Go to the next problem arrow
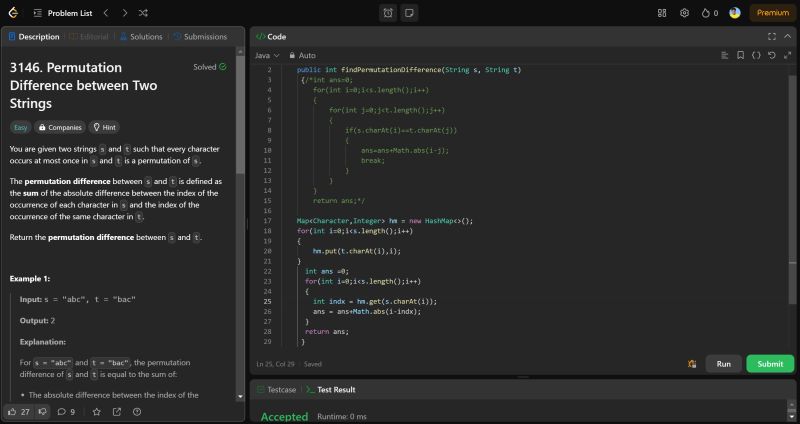The height and width of the screenshot is (424, 800). (124, 13)
